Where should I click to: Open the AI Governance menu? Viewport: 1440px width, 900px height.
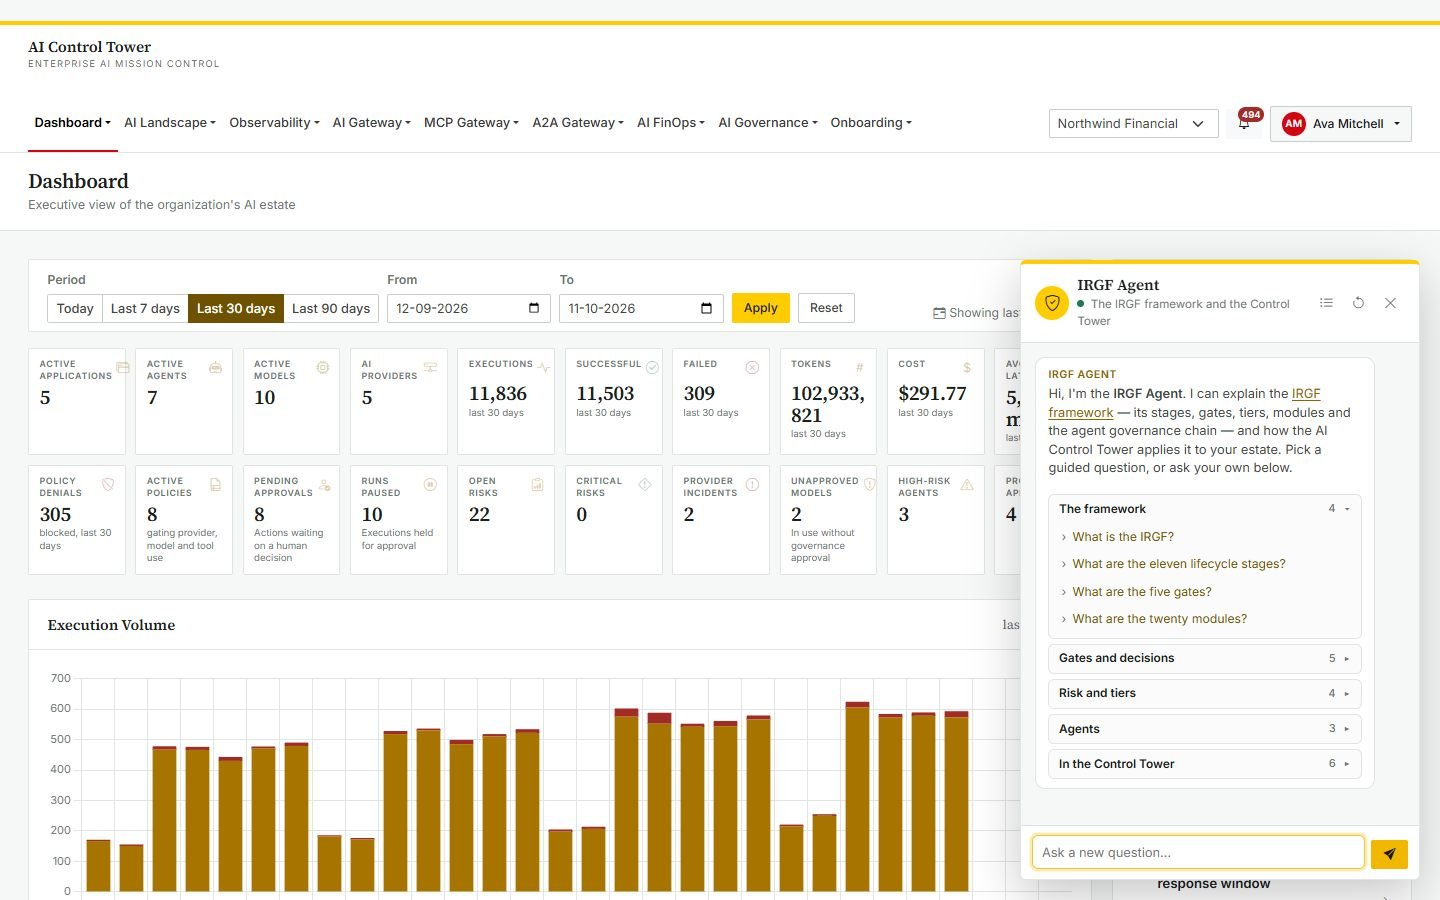(x=768, y=123)
